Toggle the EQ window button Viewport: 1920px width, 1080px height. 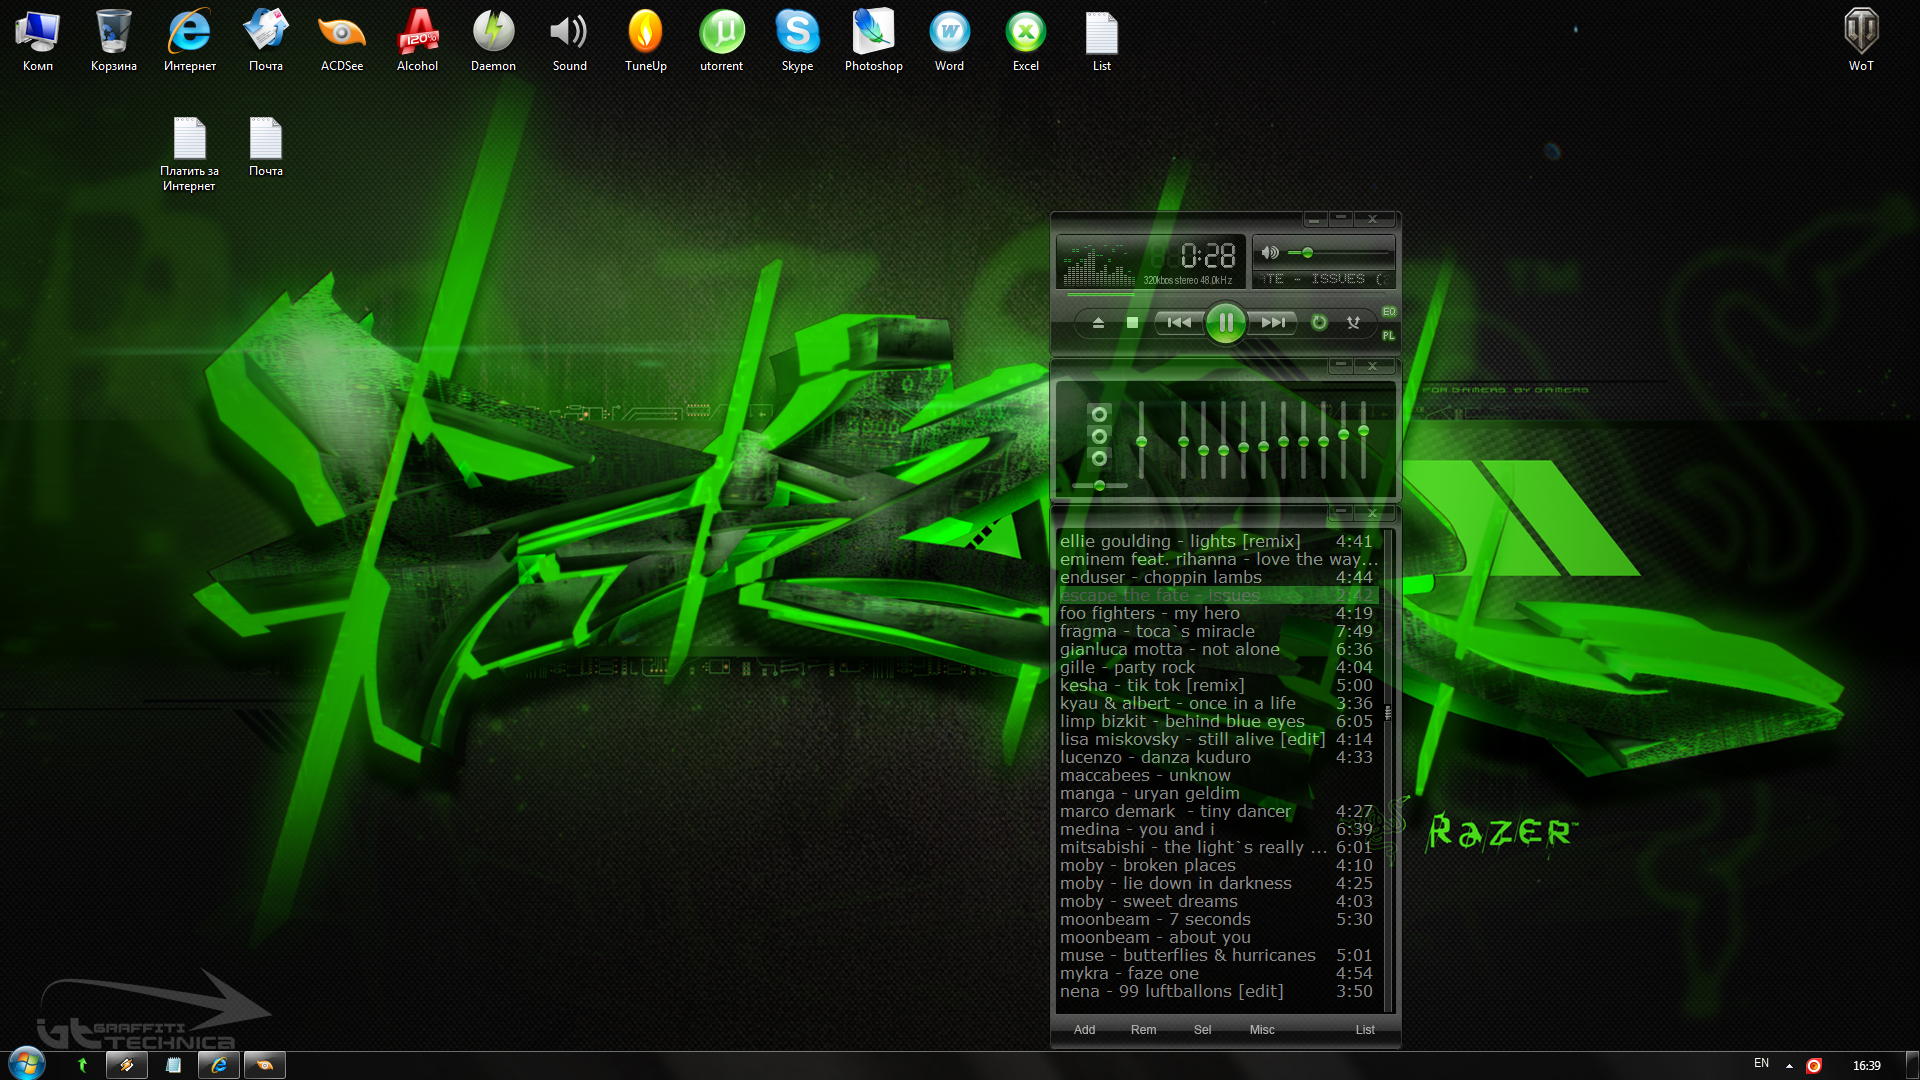1389,312
